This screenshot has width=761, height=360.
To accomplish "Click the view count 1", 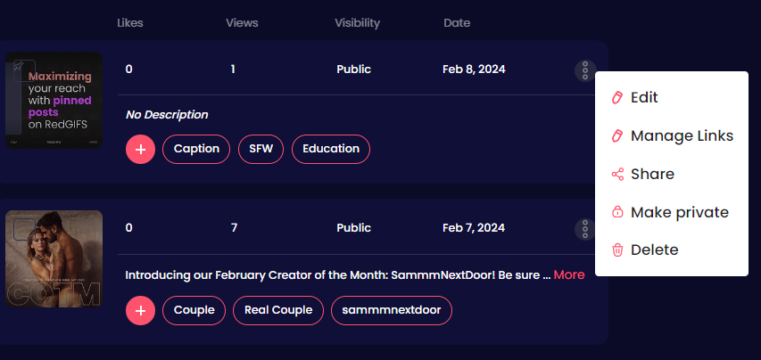I will pos(233,69).
